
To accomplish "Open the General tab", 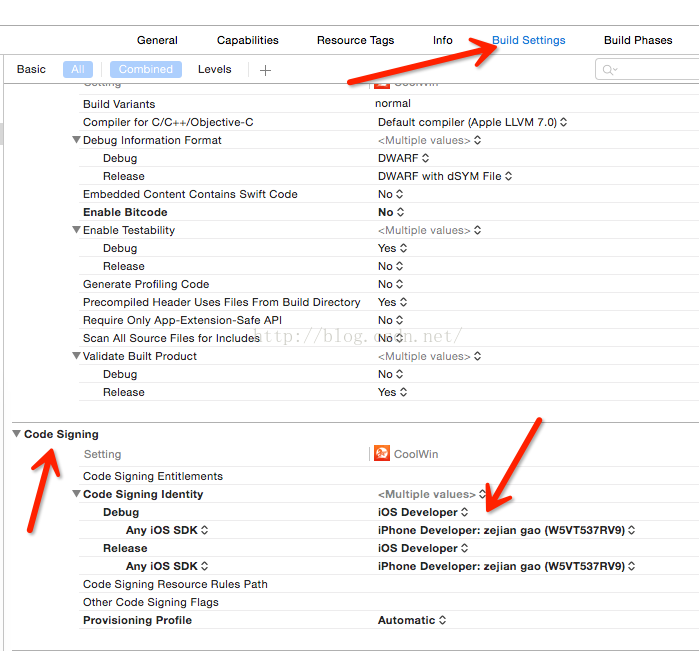I will pyautogui.click(x=157, y=40).
